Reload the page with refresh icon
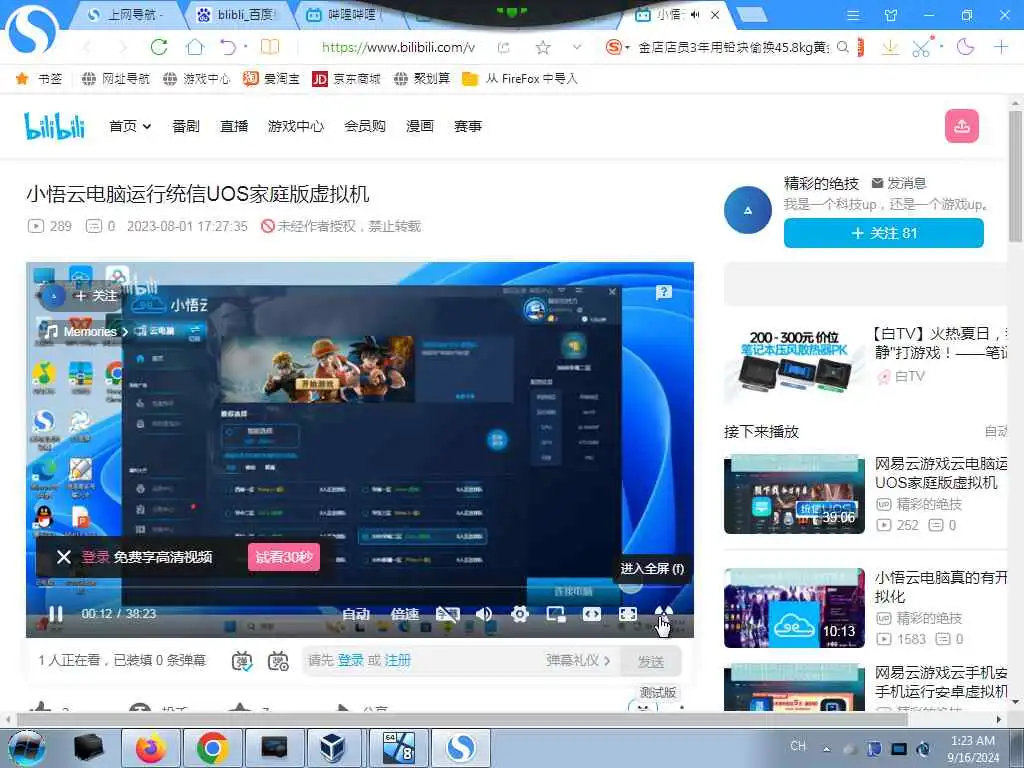 (x=159, y=47)
